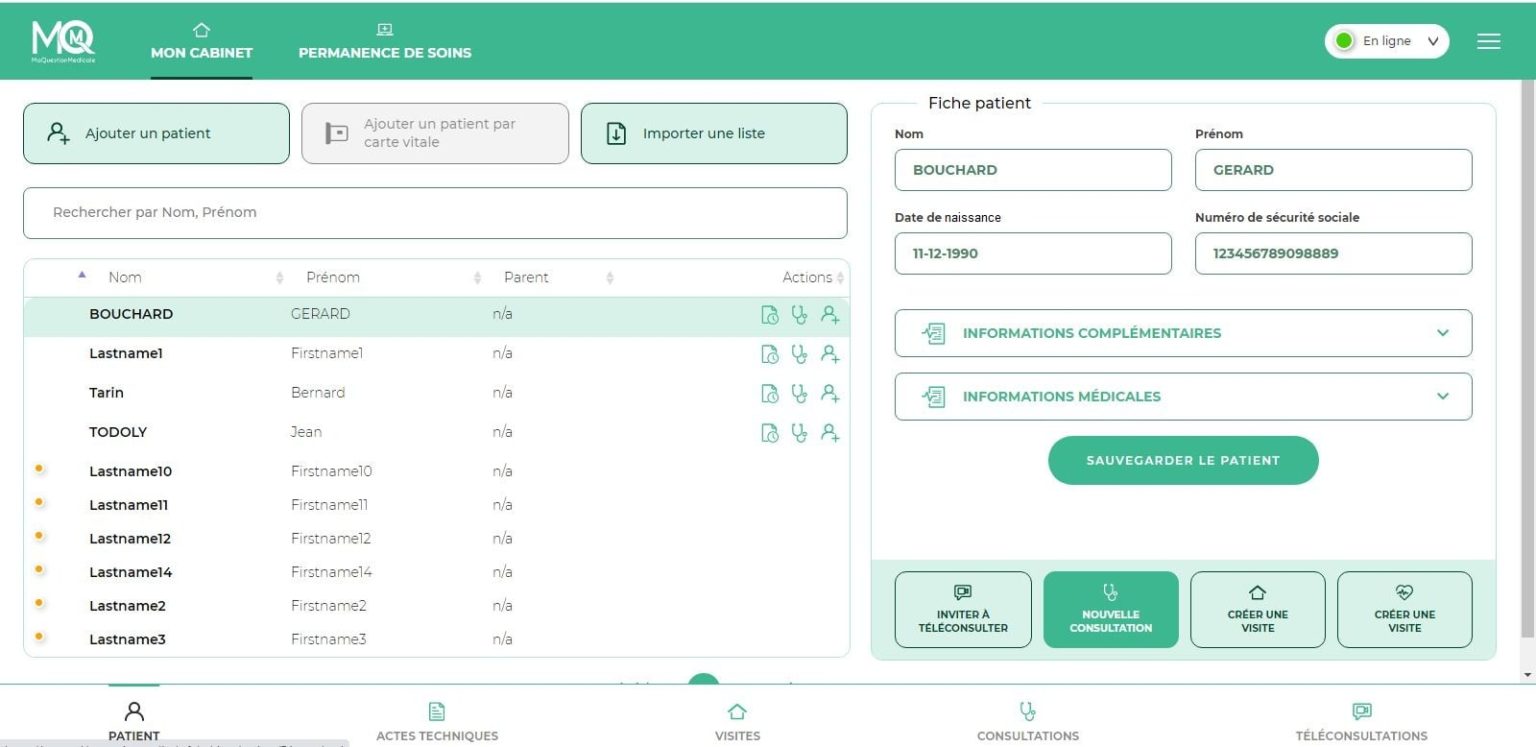Screen dimensions: 1536x747
Task: Click Importer une liste button
Action: [x=714, y=133]
